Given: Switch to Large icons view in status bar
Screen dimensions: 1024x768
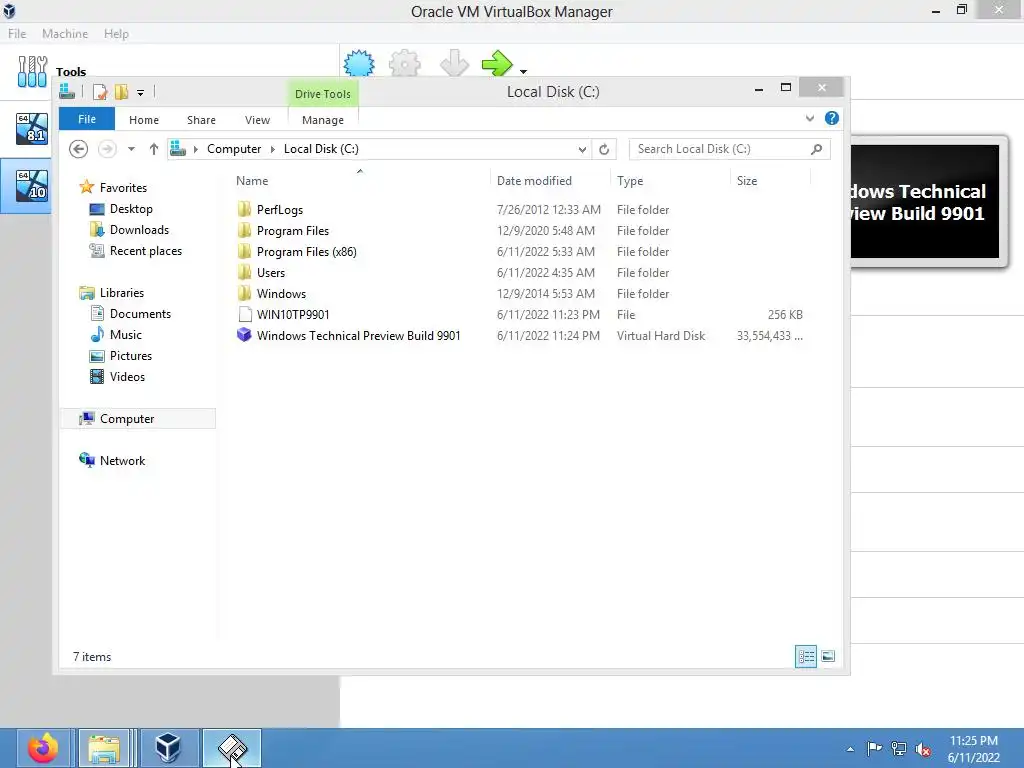Looking at the screenshot, I should [828, 656].
